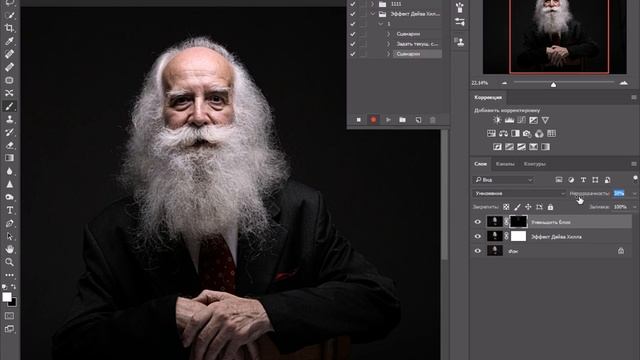Create a new action set folder
Screen dimensions: 640x360
(x=403, y=120)
